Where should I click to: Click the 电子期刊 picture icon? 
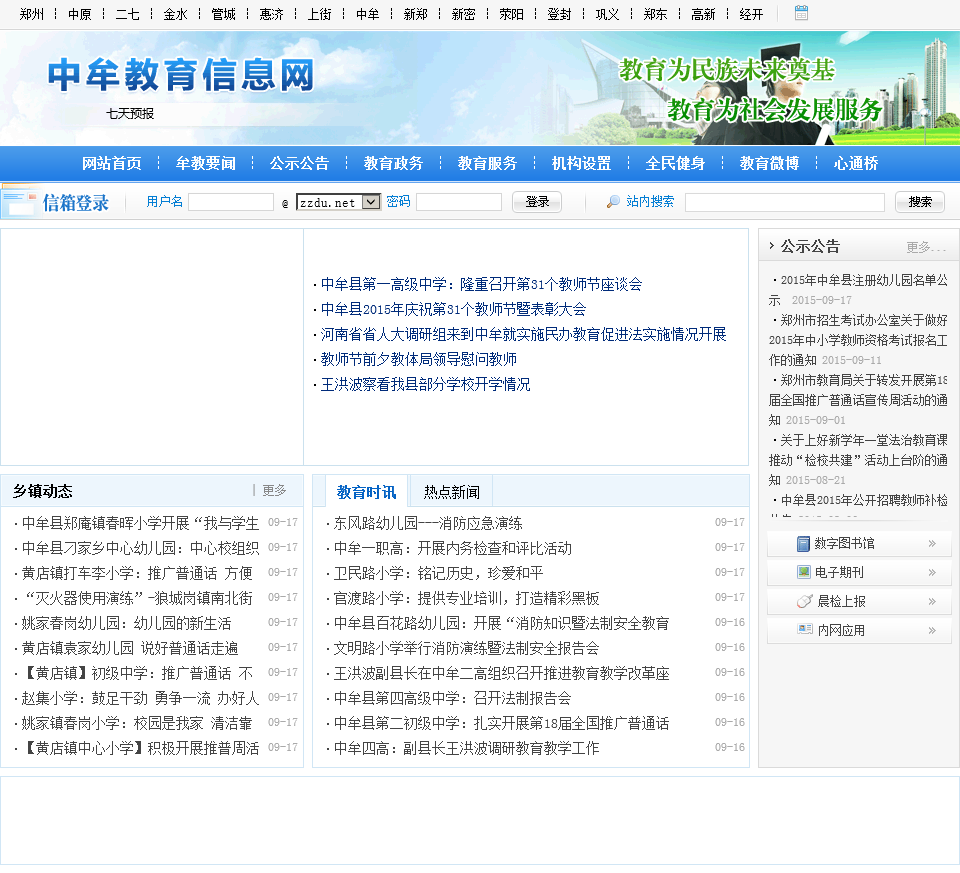point(803,573)
